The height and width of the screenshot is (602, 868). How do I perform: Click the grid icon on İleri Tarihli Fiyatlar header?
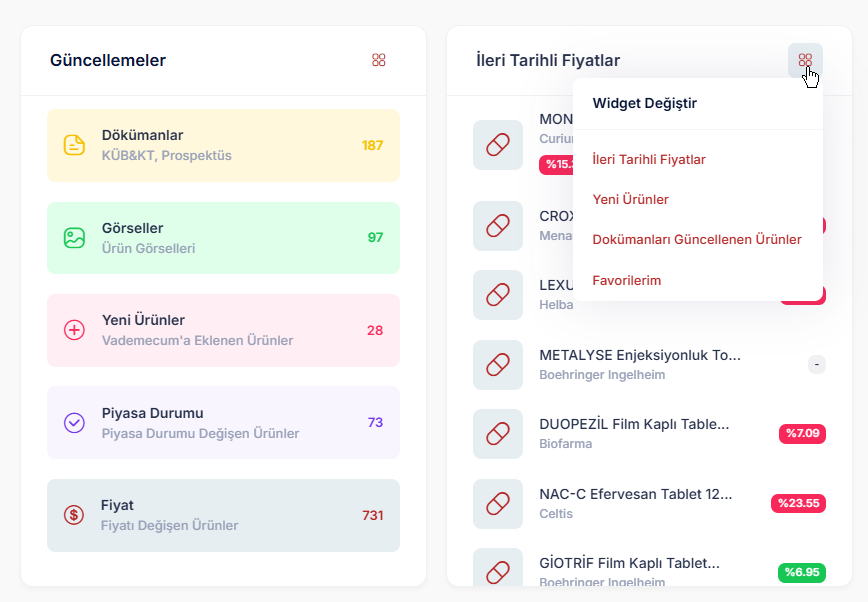(805, 61)
